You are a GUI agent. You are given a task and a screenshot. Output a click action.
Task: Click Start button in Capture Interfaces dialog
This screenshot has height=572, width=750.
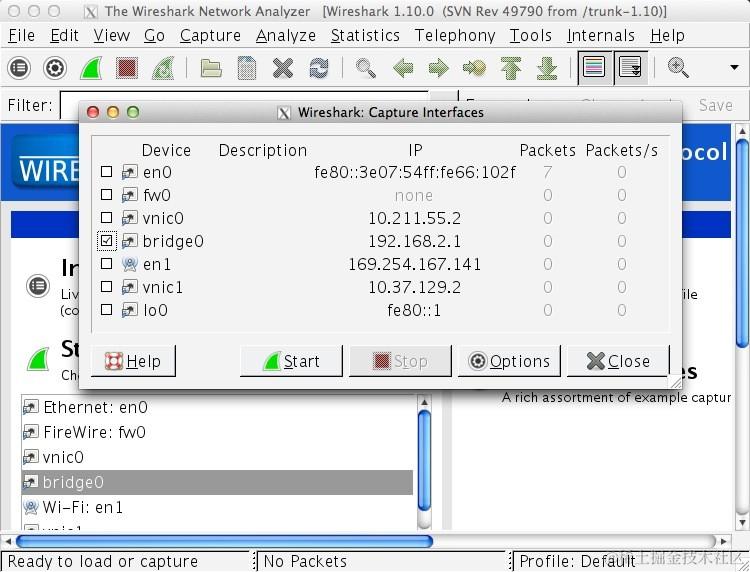click(291, 361)
